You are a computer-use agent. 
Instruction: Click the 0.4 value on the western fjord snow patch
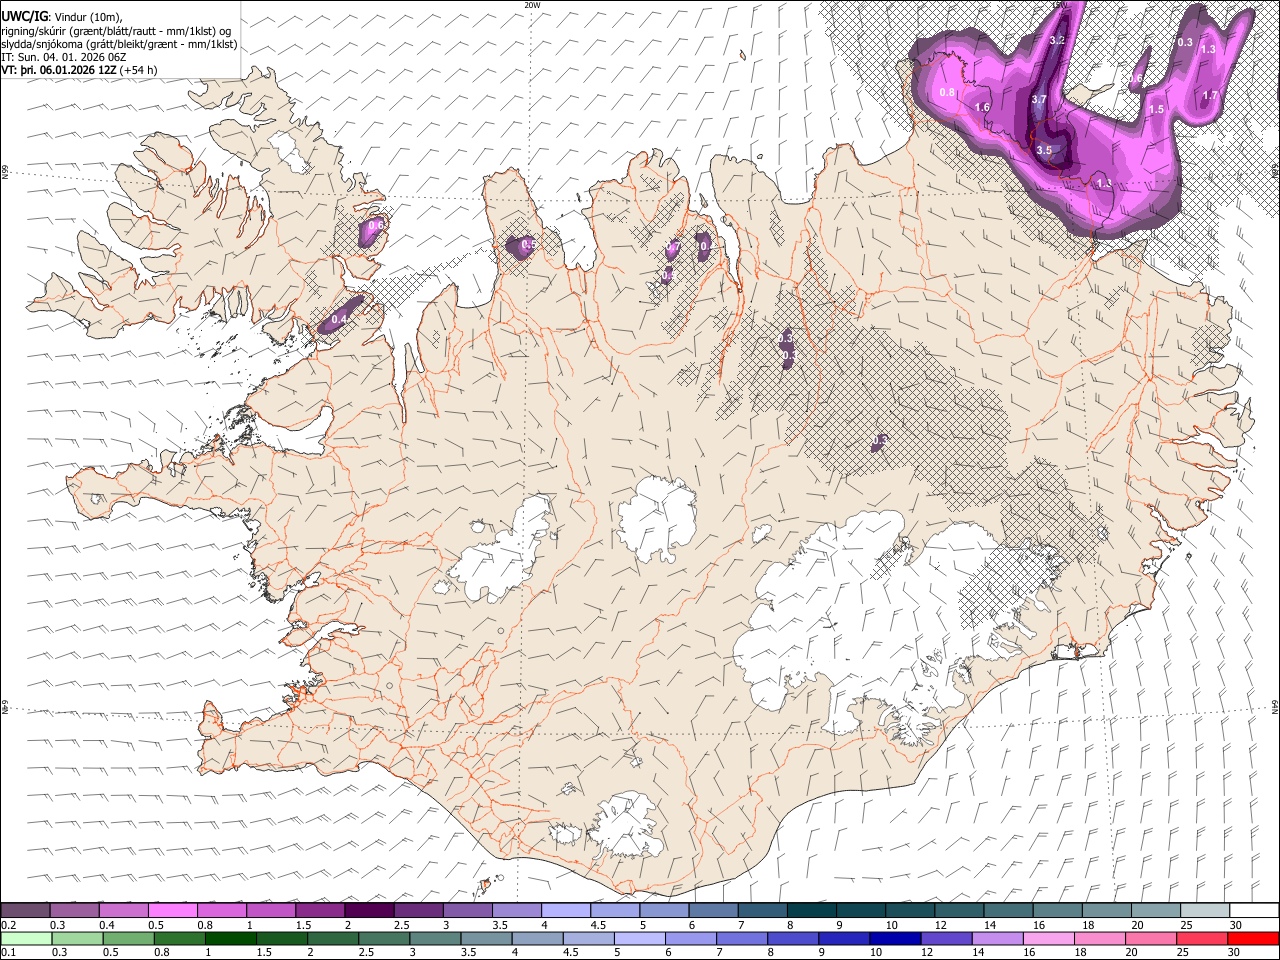pyautogui.click(x=339, y=319)
